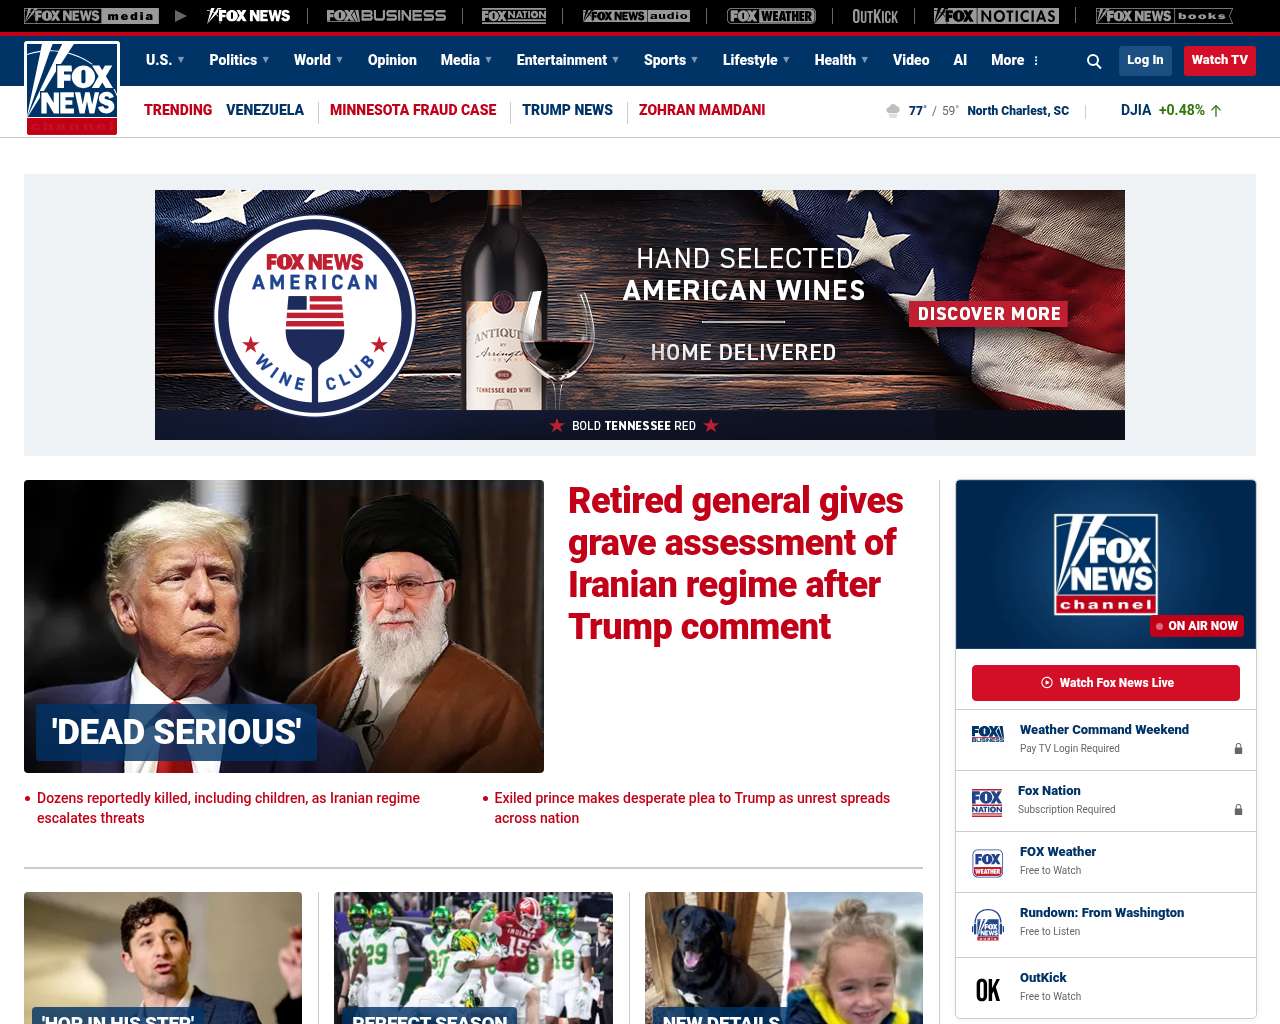The width and height of the screenshot is (1280, 1024).
Task: Click the Fox News Channel On Air Now banner
Action: [1106, 564]
